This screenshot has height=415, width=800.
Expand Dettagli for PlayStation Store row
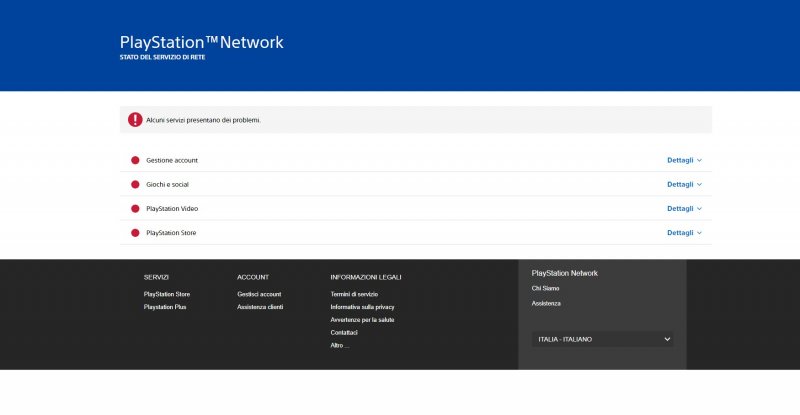click(684, 233)
